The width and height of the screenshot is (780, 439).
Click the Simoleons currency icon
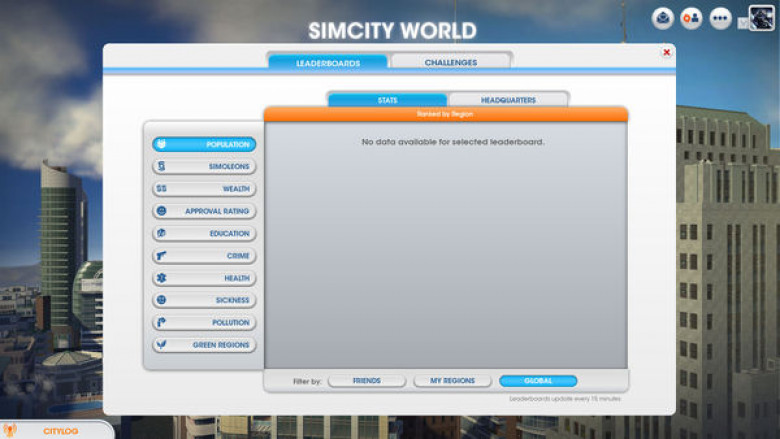point(161,166)
